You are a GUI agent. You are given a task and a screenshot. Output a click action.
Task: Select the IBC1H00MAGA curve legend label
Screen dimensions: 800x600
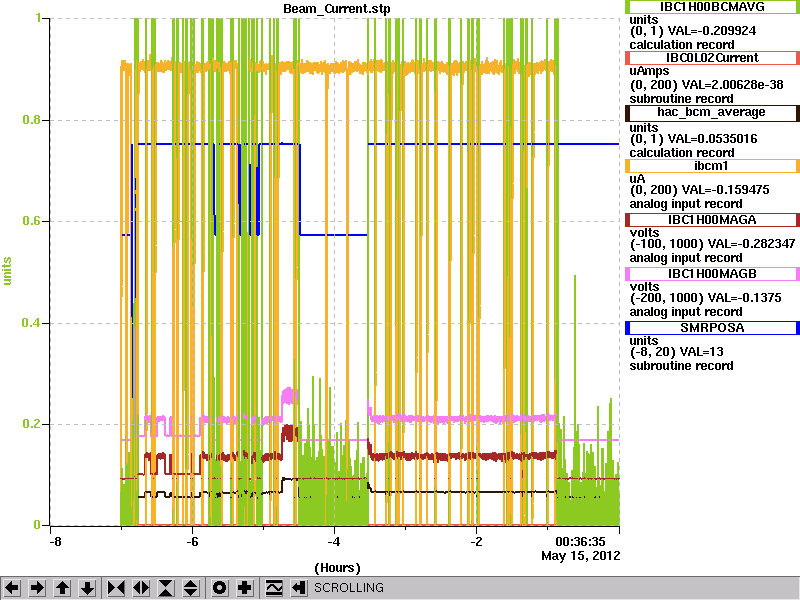pos(712,220)
